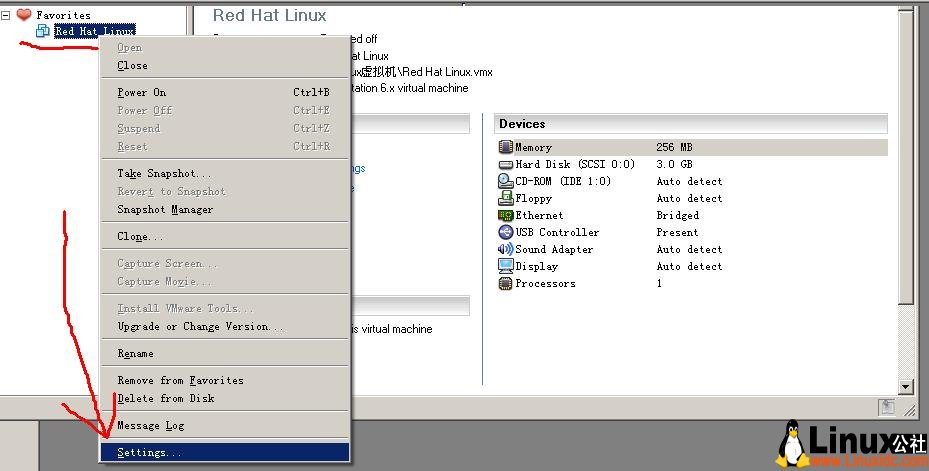929x471 pixels.
Task: Click the Sound Adapter device icon
Action: 505,249
